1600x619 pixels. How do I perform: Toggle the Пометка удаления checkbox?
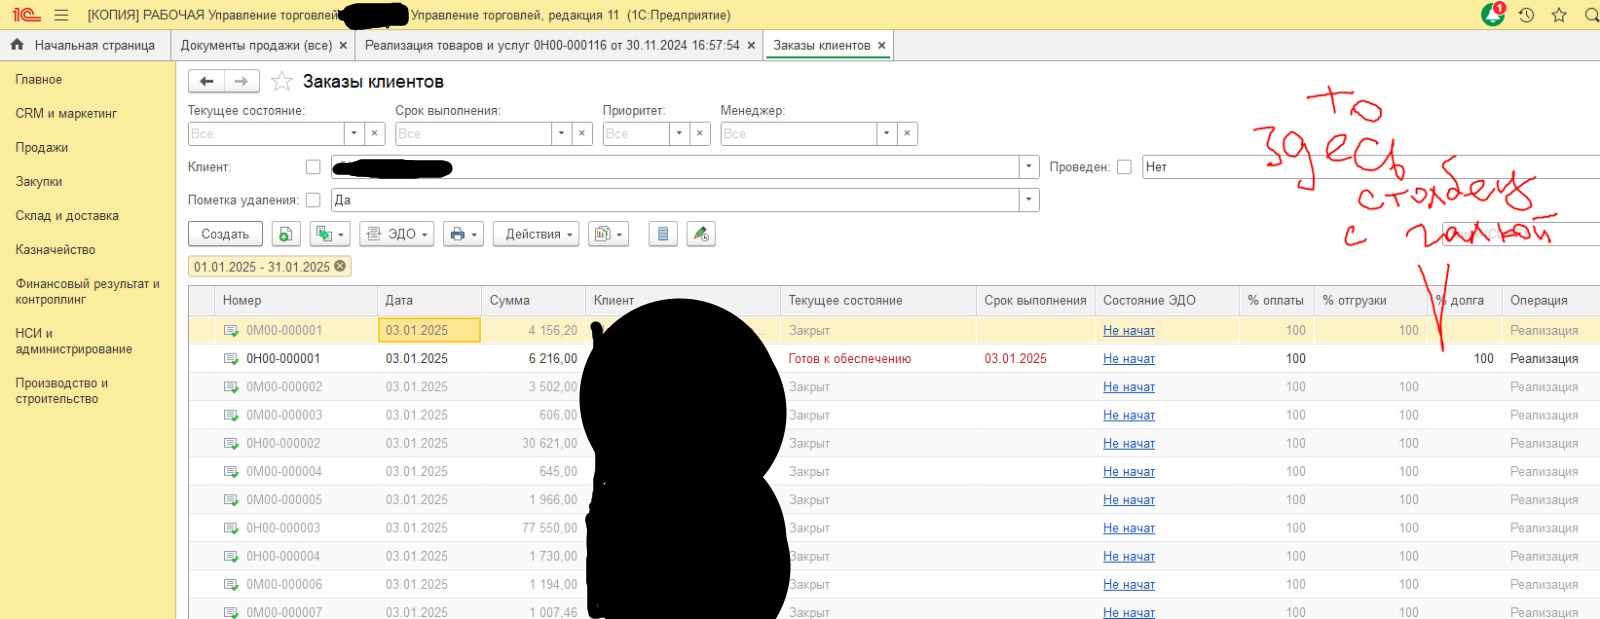313,200
